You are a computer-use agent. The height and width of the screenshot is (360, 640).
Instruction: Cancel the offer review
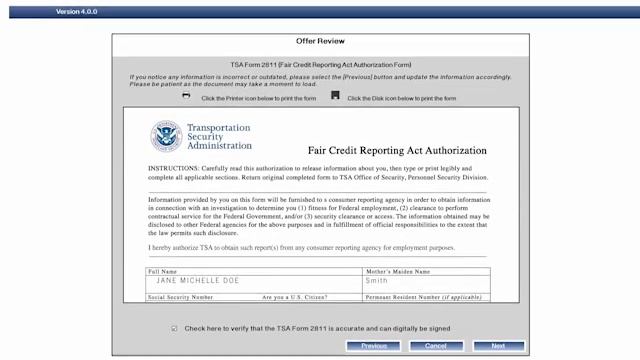coord(436,346)
